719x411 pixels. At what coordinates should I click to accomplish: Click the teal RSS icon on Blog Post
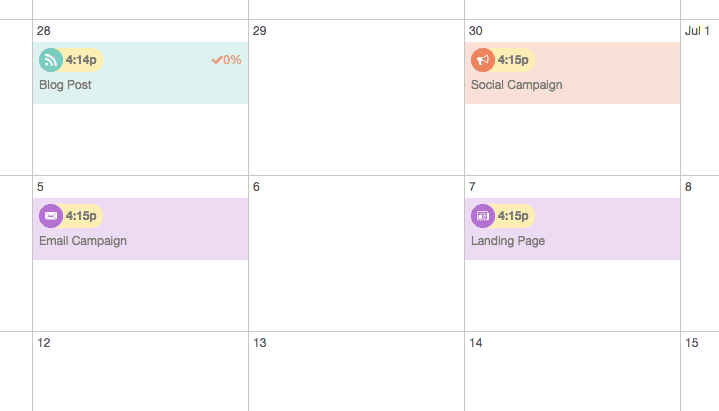[x=51, y=60]
